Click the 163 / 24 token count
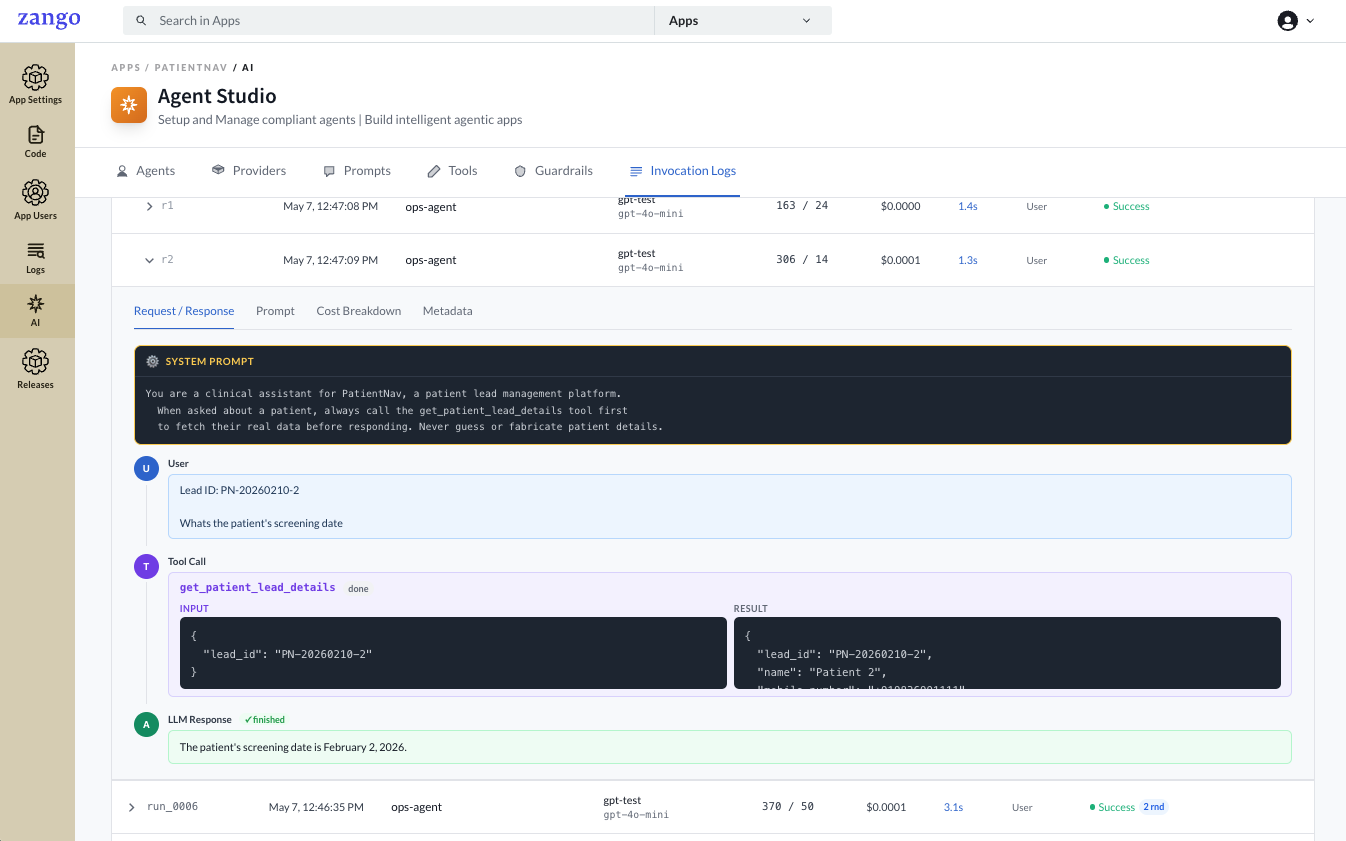The height and width of the screenshot is (841, 1346). tap(802, 205)
